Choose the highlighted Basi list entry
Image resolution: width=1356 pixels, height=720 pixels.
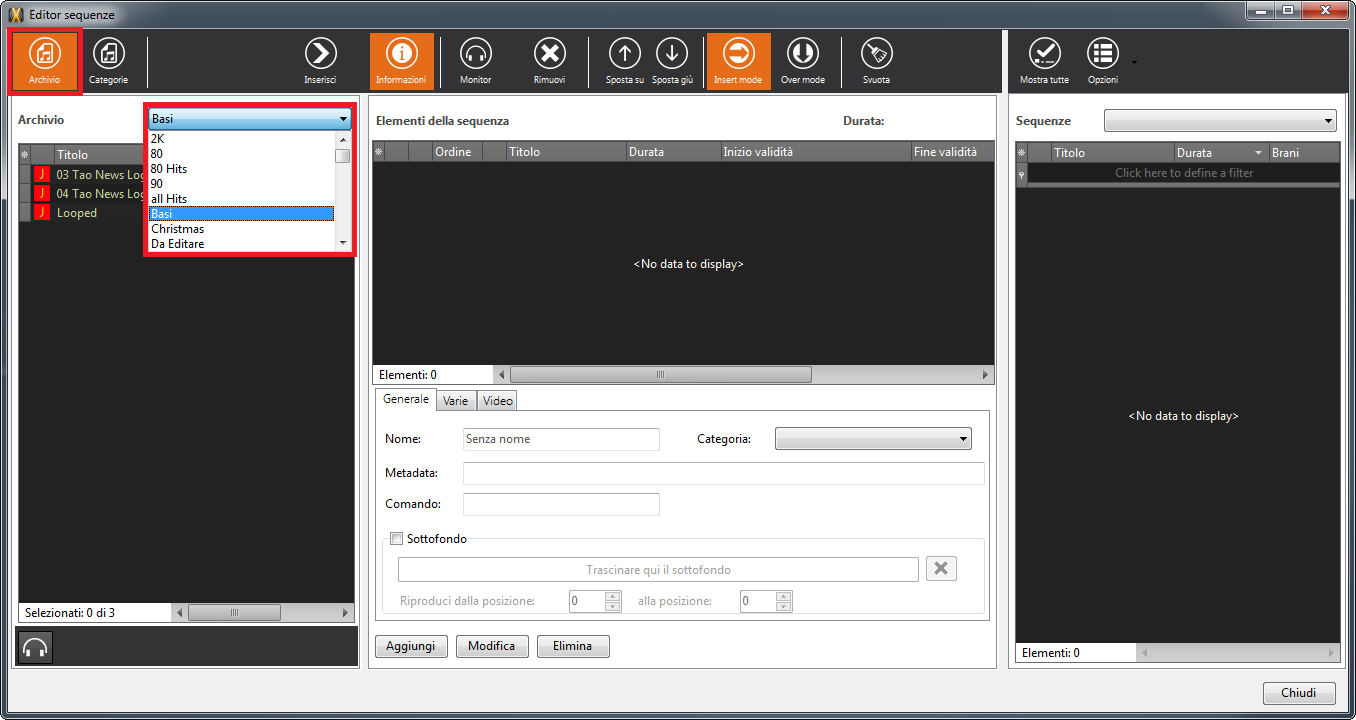pyautogui.click(x=241, y=213)
